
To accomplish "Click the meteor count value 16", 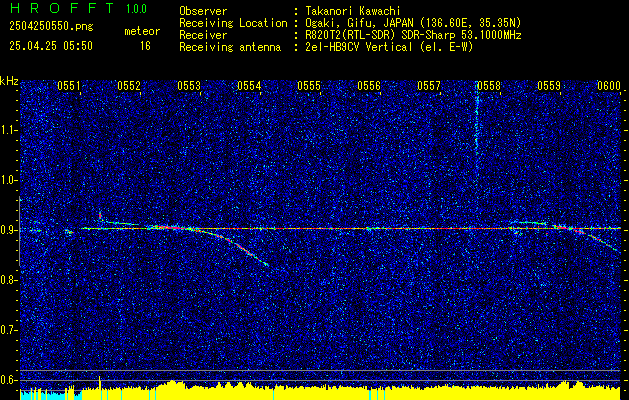I will coord(145,46).
